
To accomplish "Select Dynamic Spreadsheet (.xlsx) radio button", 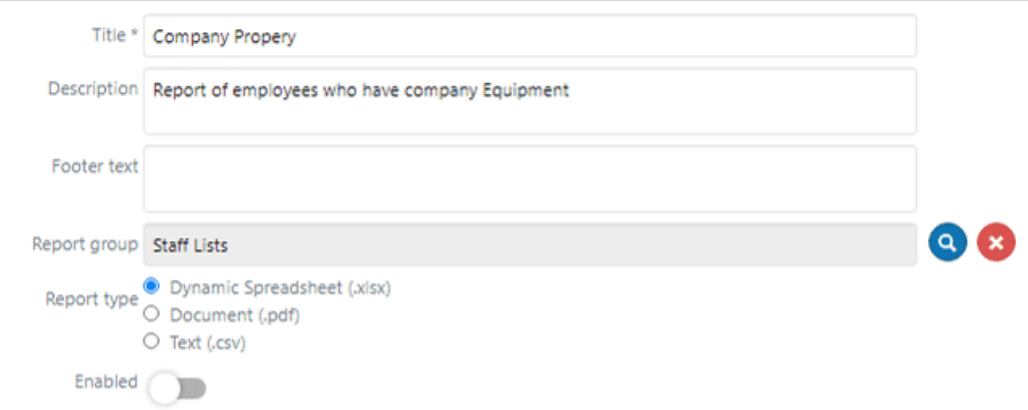I will tap(151, 285).
